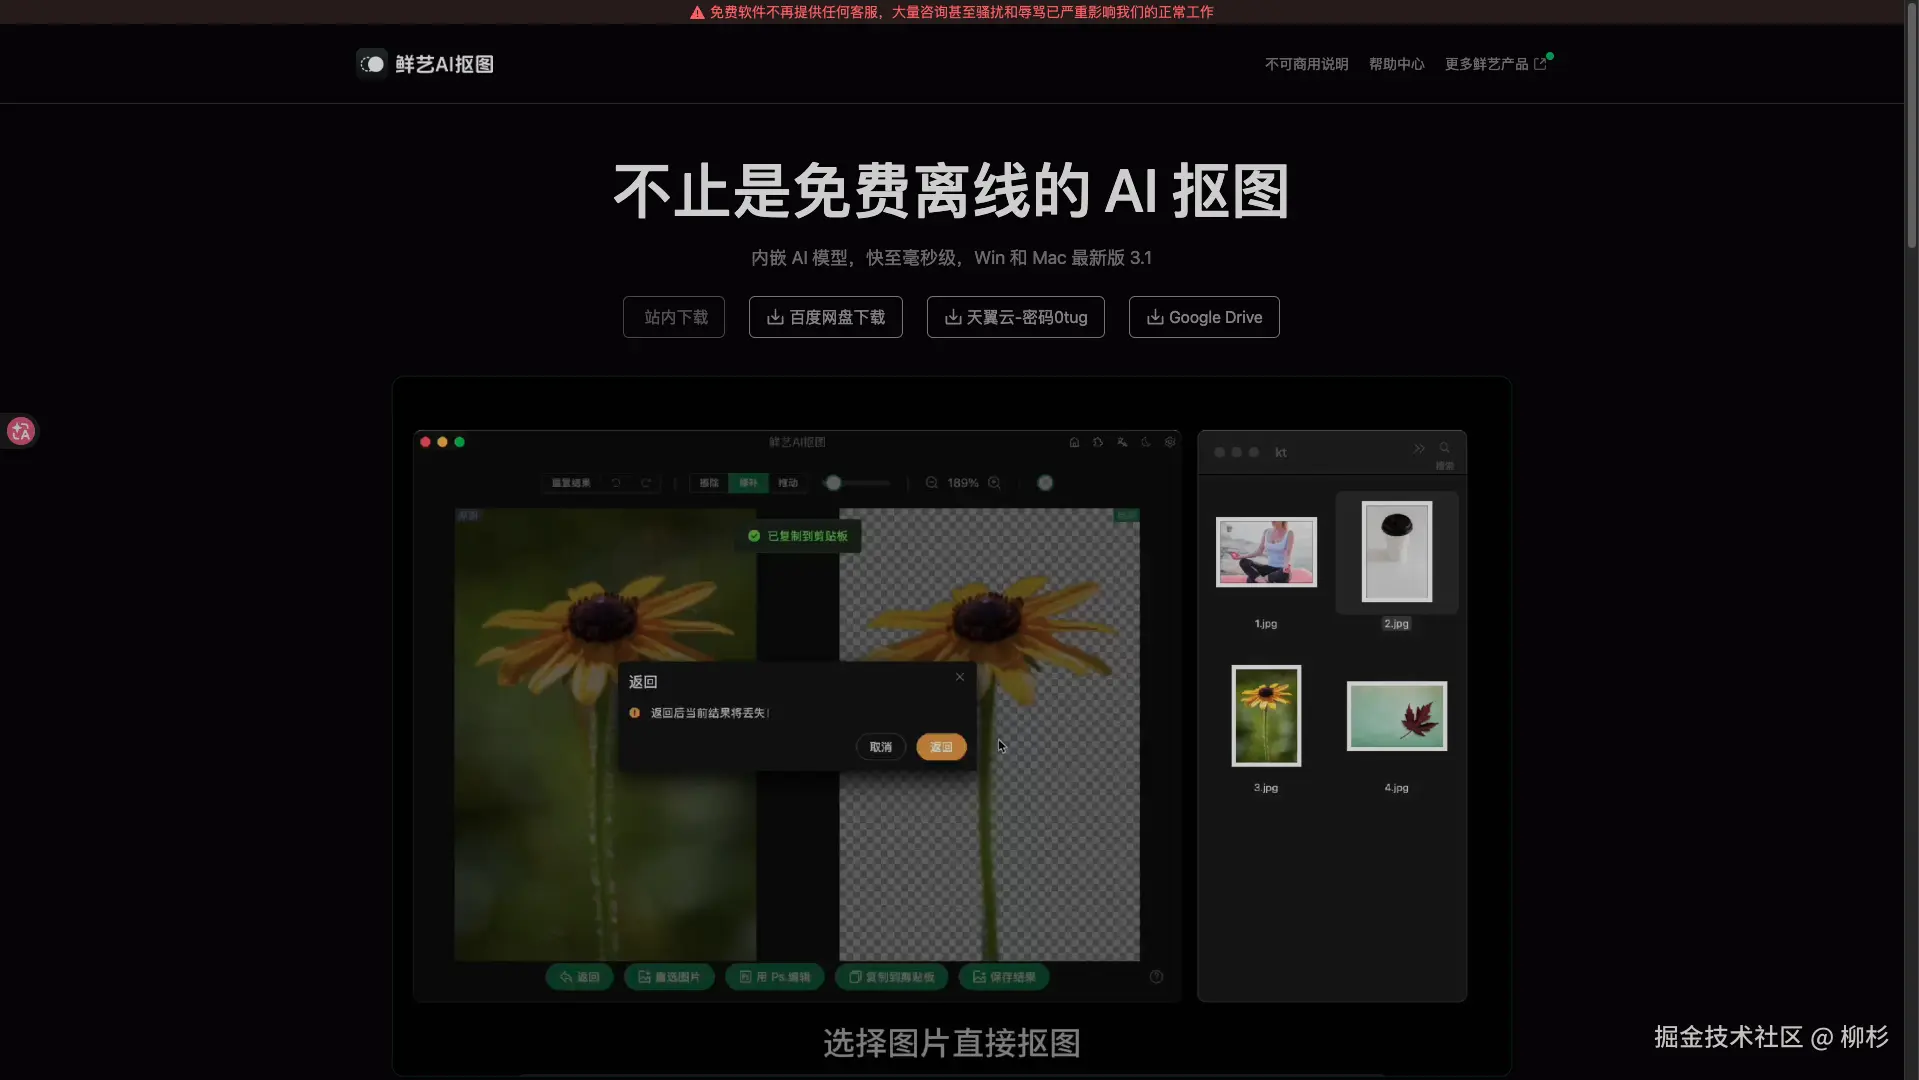Select the 推动 mode tab
This screenshot has height=1080, width=1919.
click(x=788, y=483)
